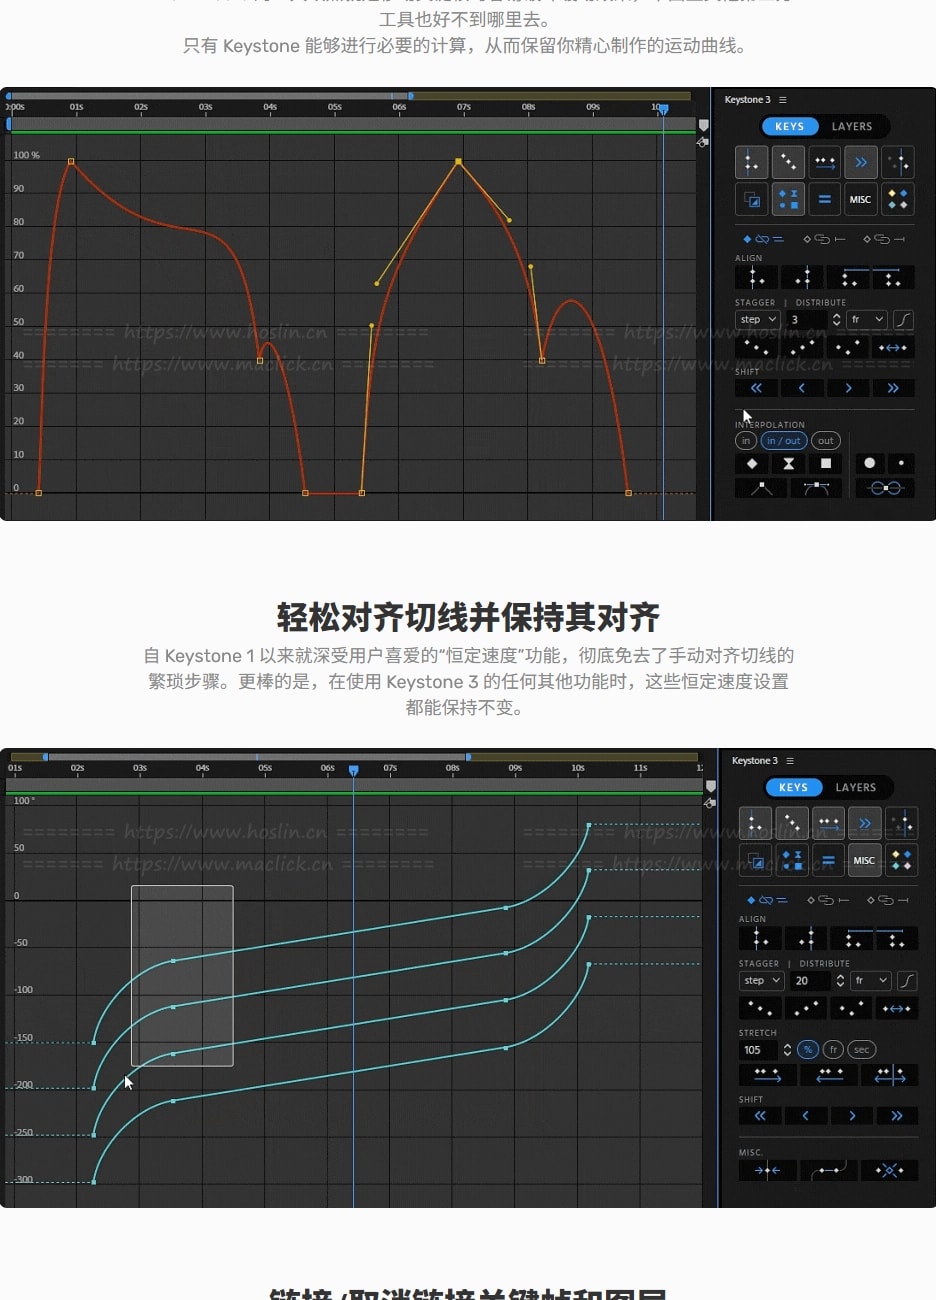936x1300 pixels.
Task: Shift keys one step left in Interpolation panel
Action: (x=802, y=388)
